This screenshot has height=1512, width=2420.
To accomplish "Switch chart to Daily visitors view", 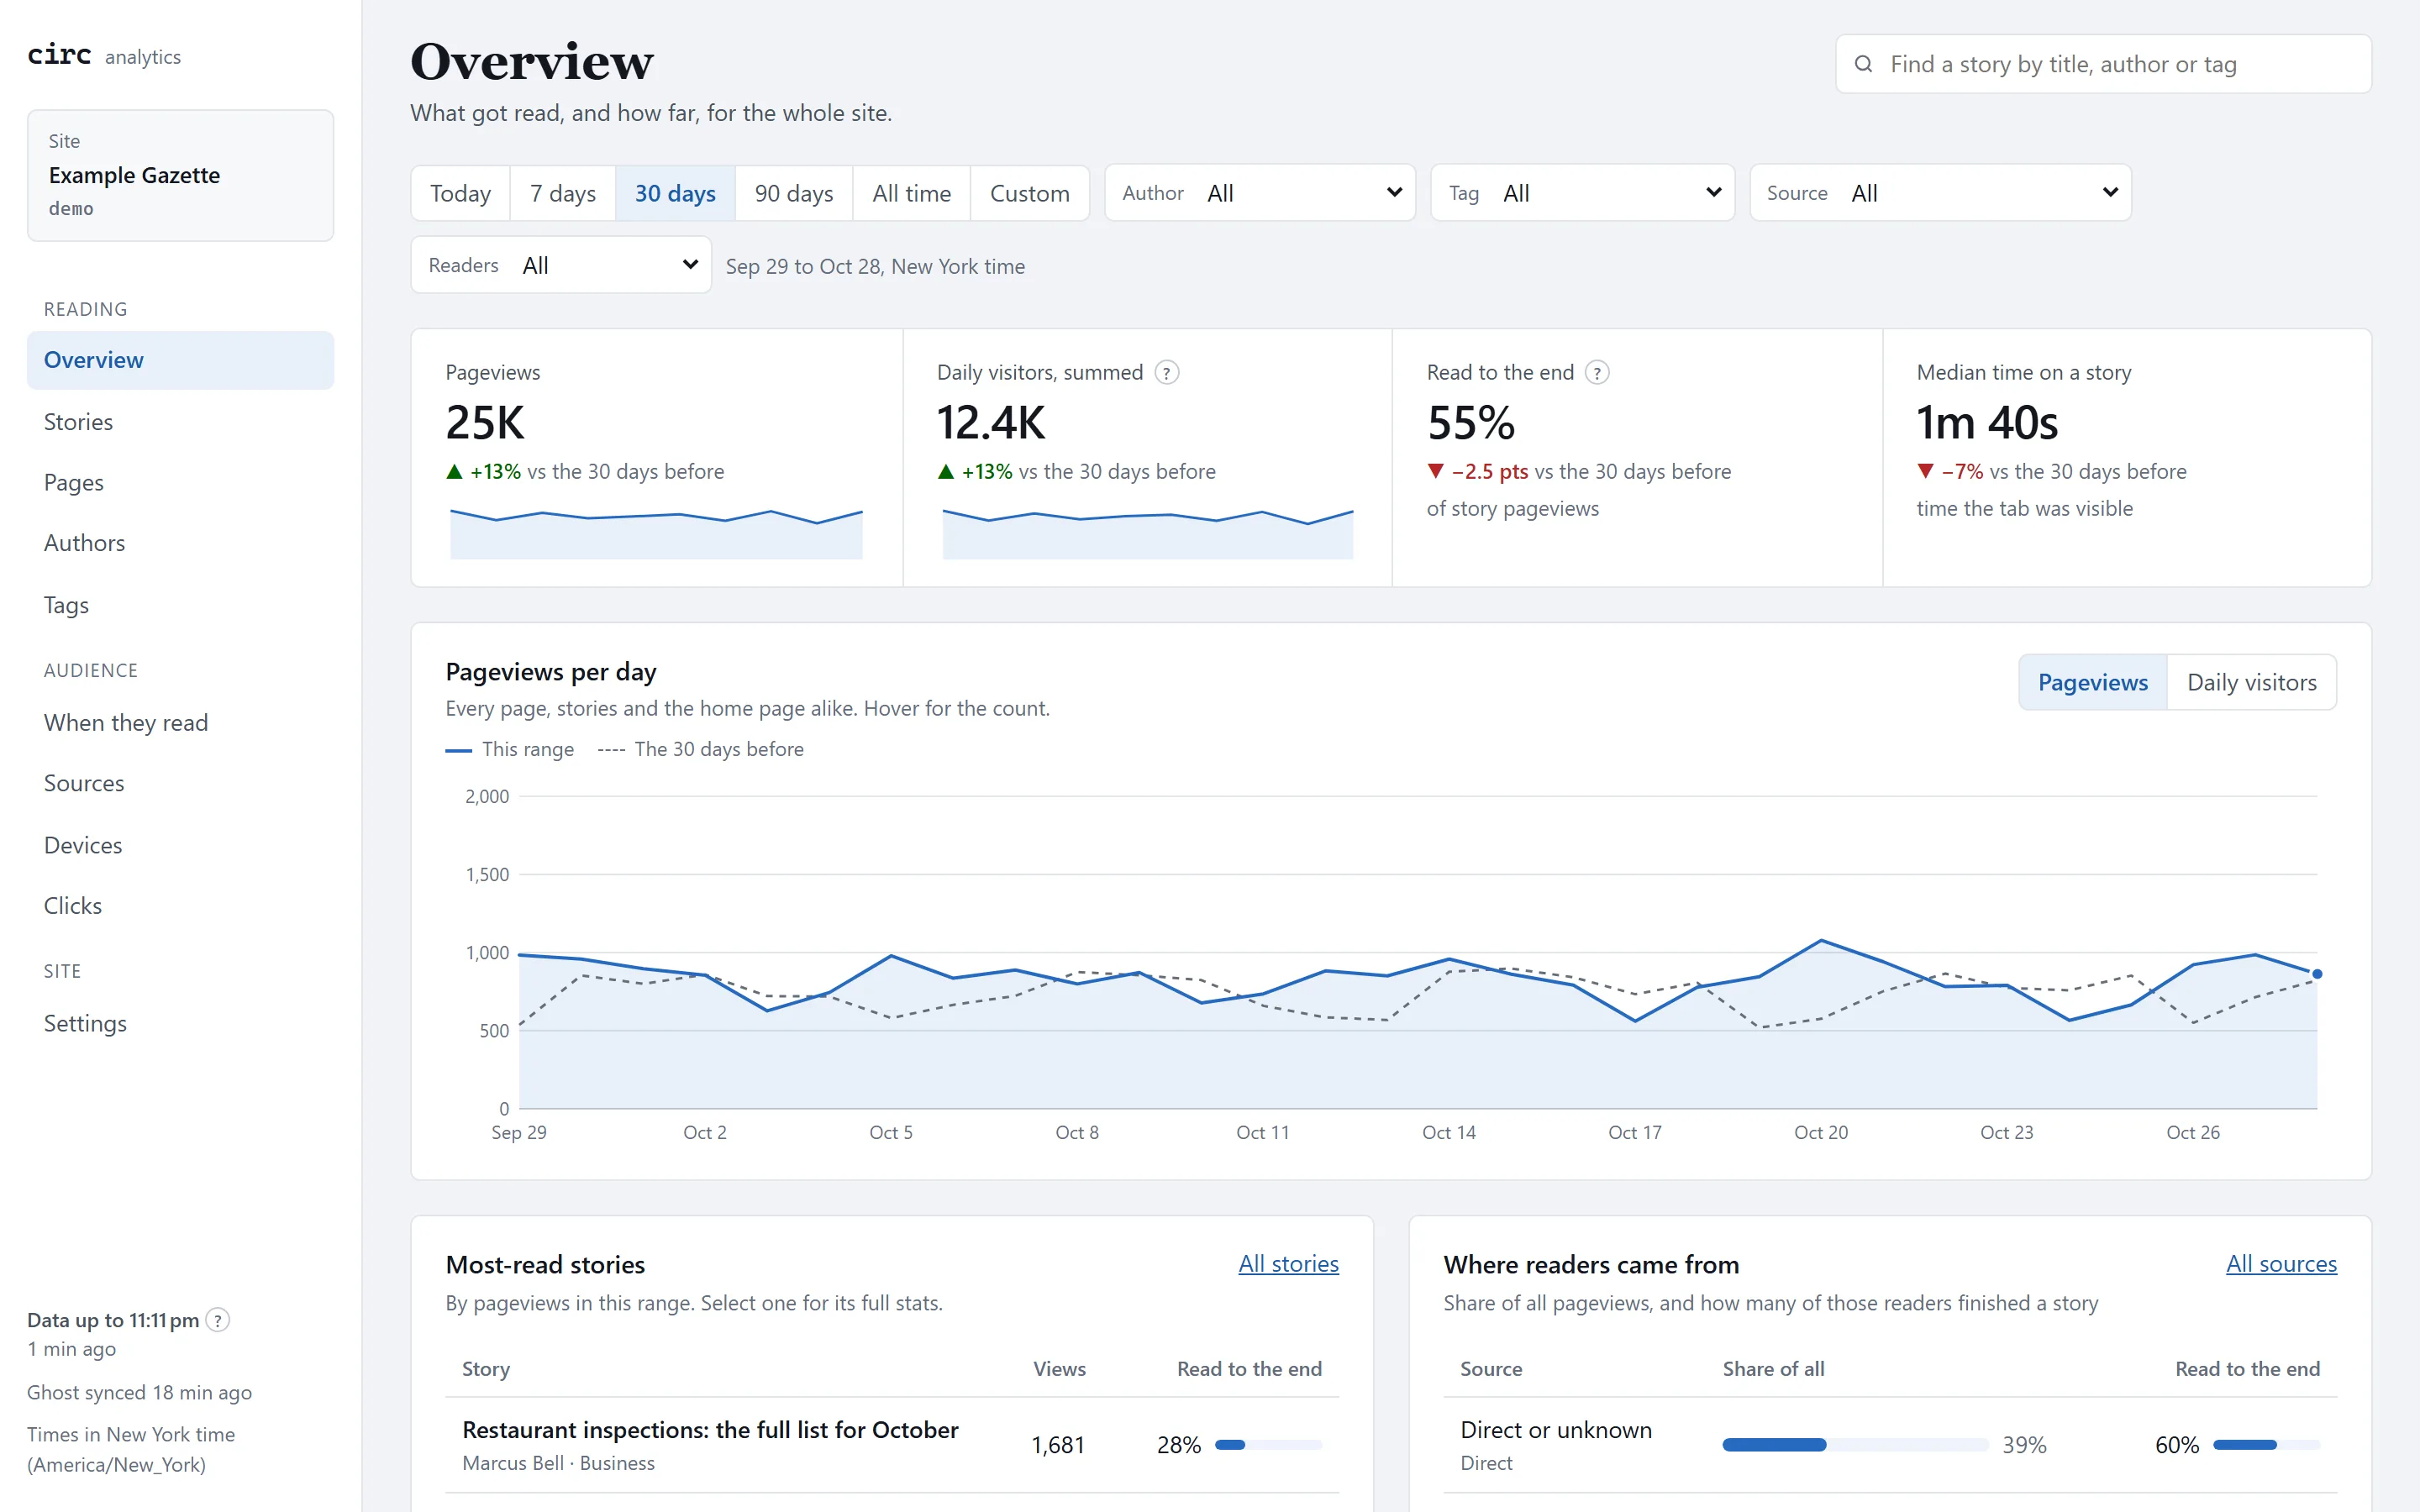I will (2251, 682).
